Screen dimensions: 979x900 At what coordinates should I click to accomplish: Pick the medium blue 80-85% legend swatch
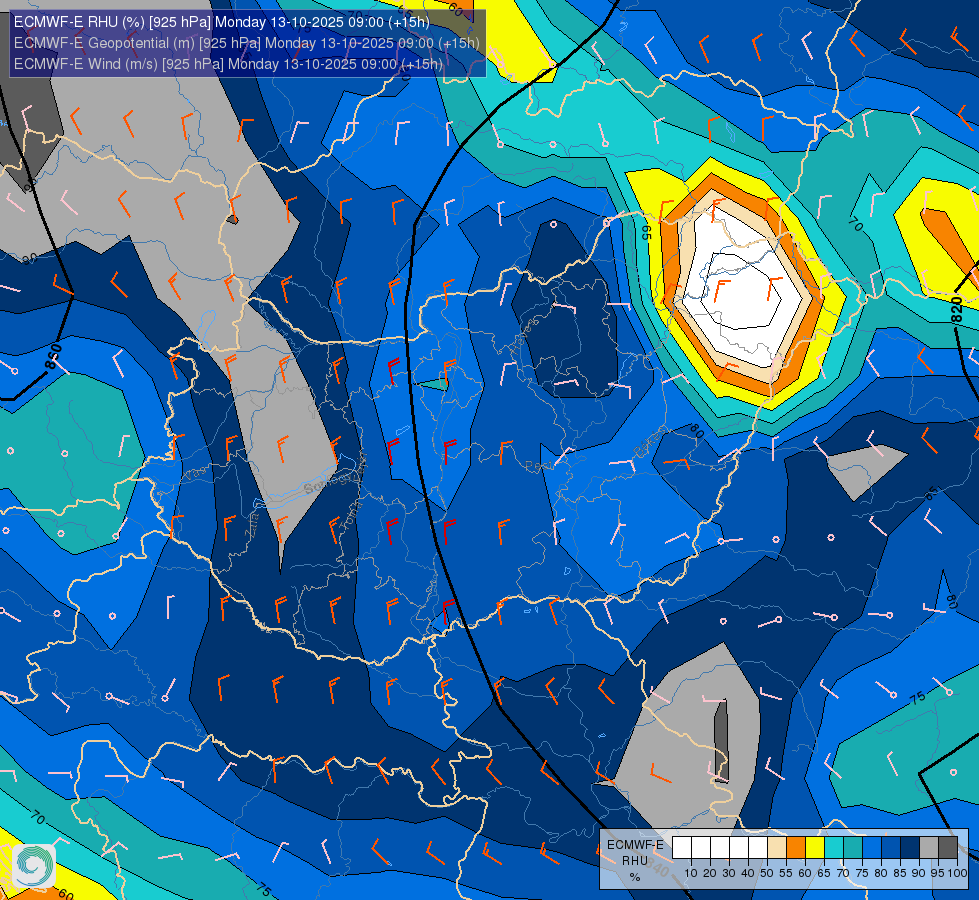click(891, 848)
